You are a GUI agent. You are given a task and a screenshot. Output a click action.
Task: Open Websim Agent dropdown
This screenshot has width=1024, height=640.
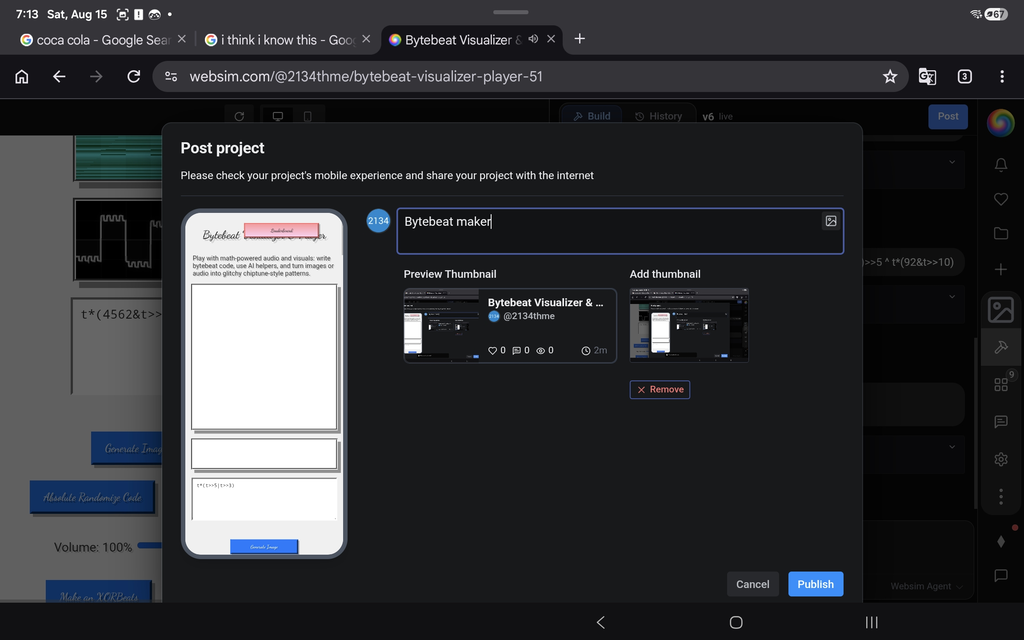pyautogui.click(x=926, y=586)
